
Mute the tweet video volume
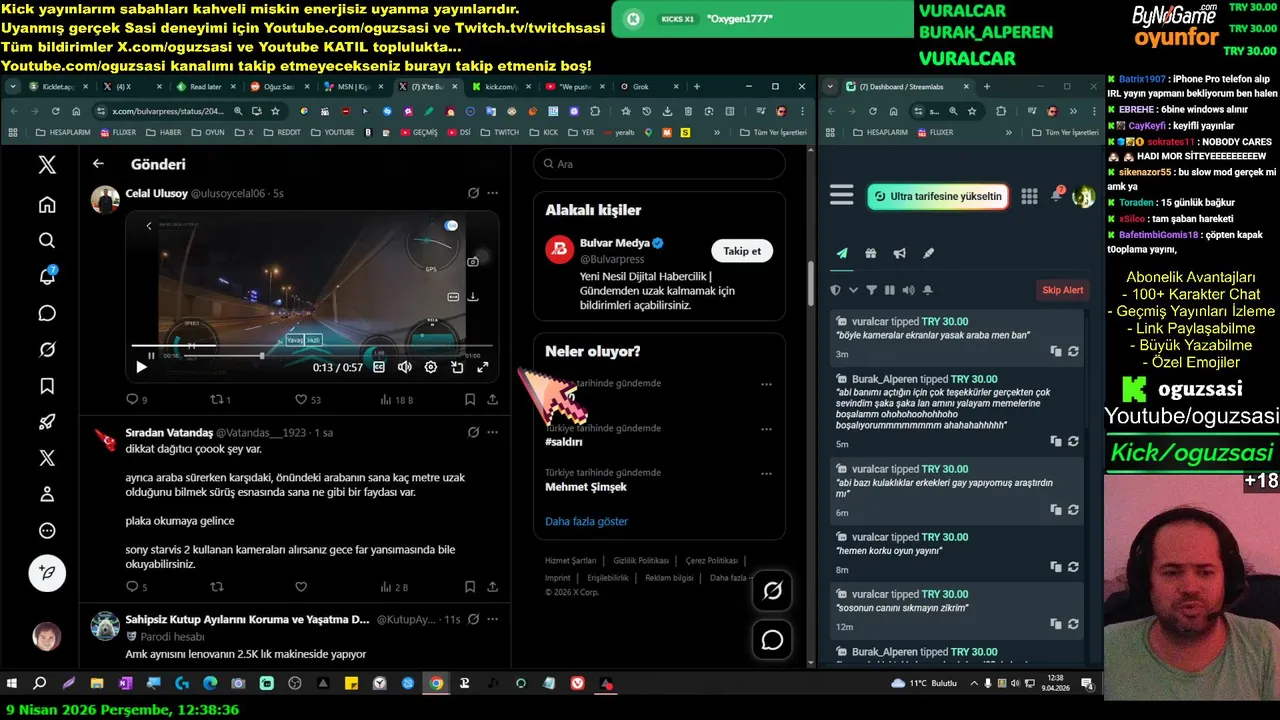click(x=404, y=367)
